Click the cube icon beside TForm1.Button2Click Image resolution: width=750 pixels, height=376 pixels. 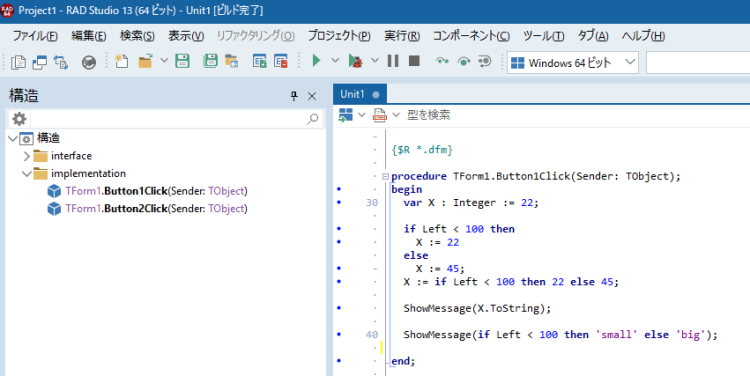(x=54, y=209)
